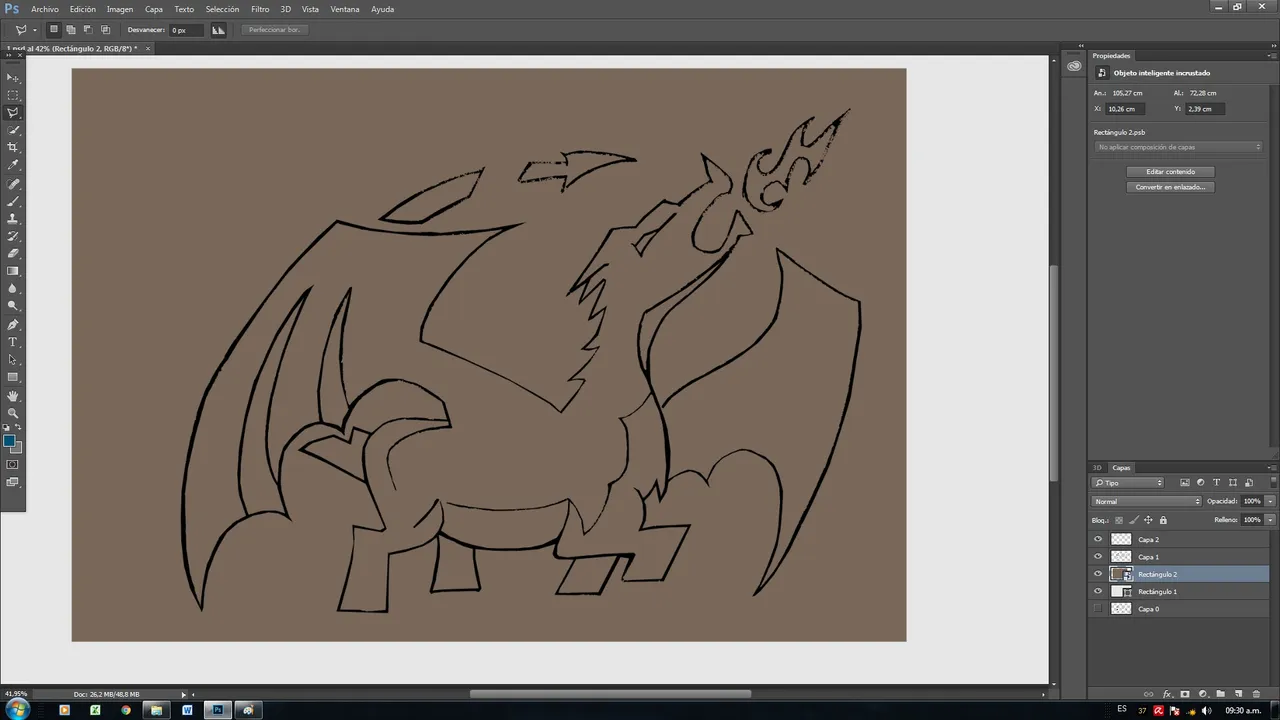This screenshot has height=720, width=1280.
Task: Open the Edición menu
Action: (x=83, y=9)
